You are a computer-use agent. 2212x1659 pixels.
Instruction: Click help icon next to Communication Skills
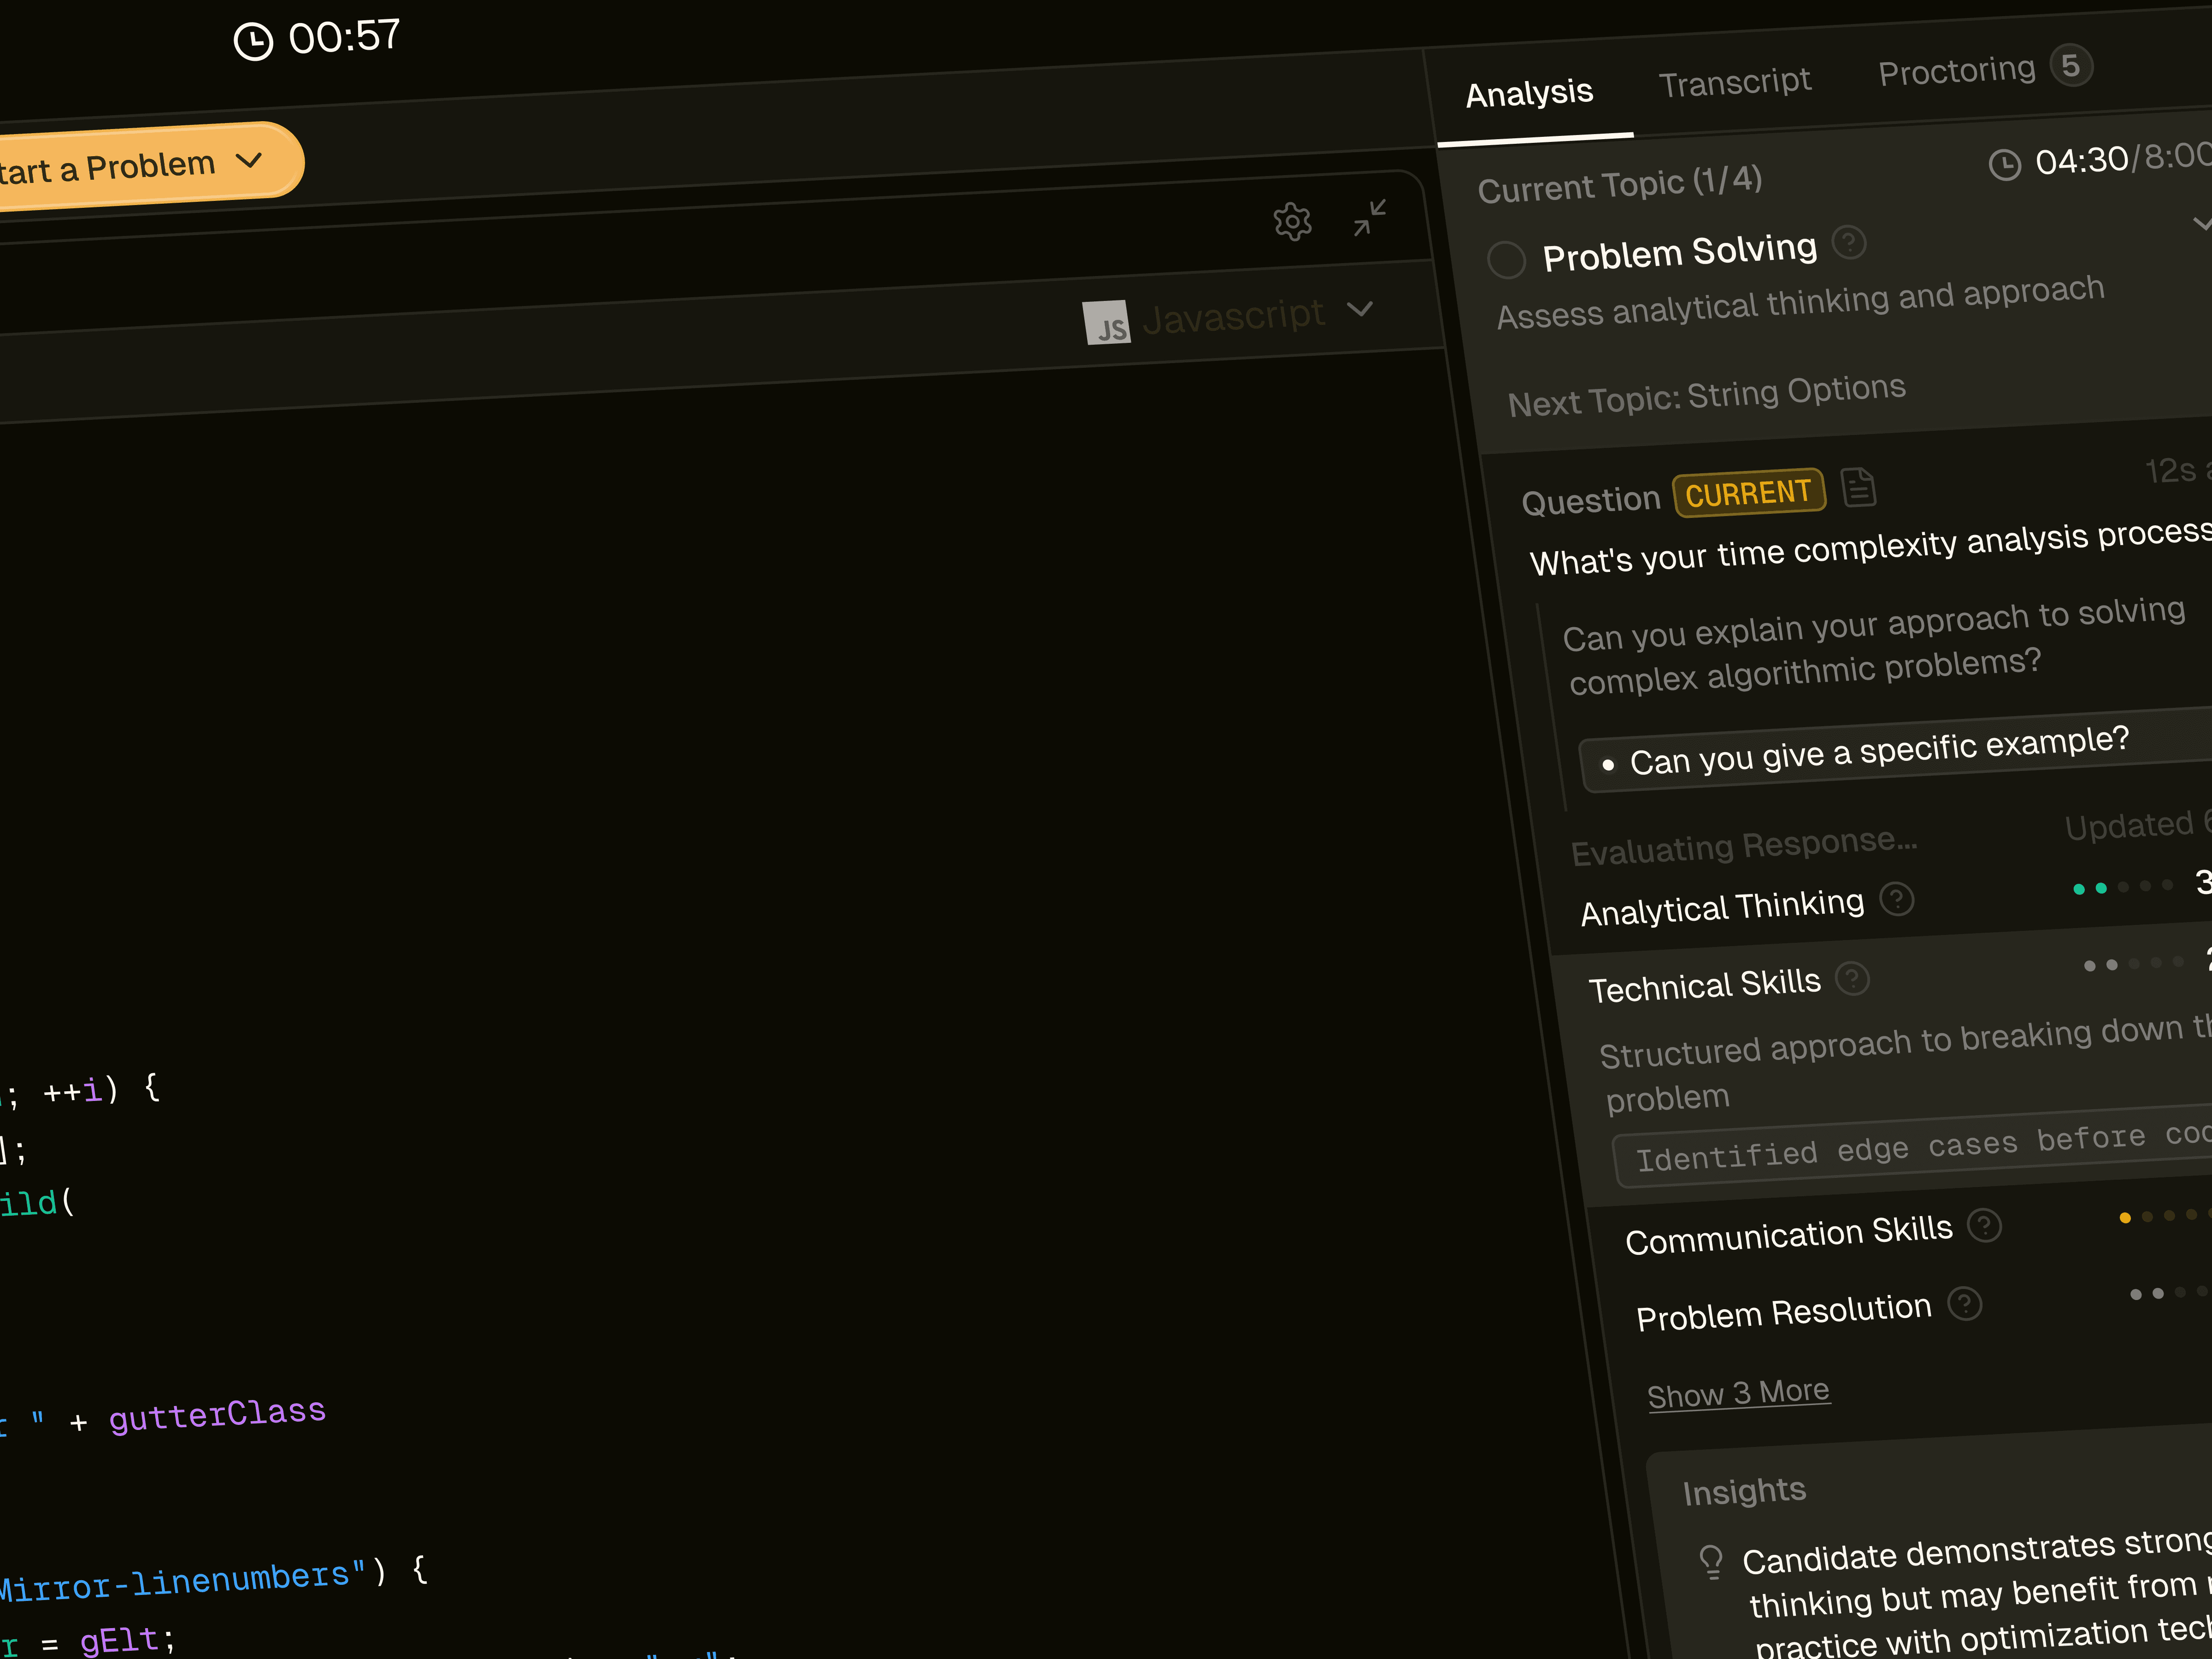click(x=1984, y=1226)
